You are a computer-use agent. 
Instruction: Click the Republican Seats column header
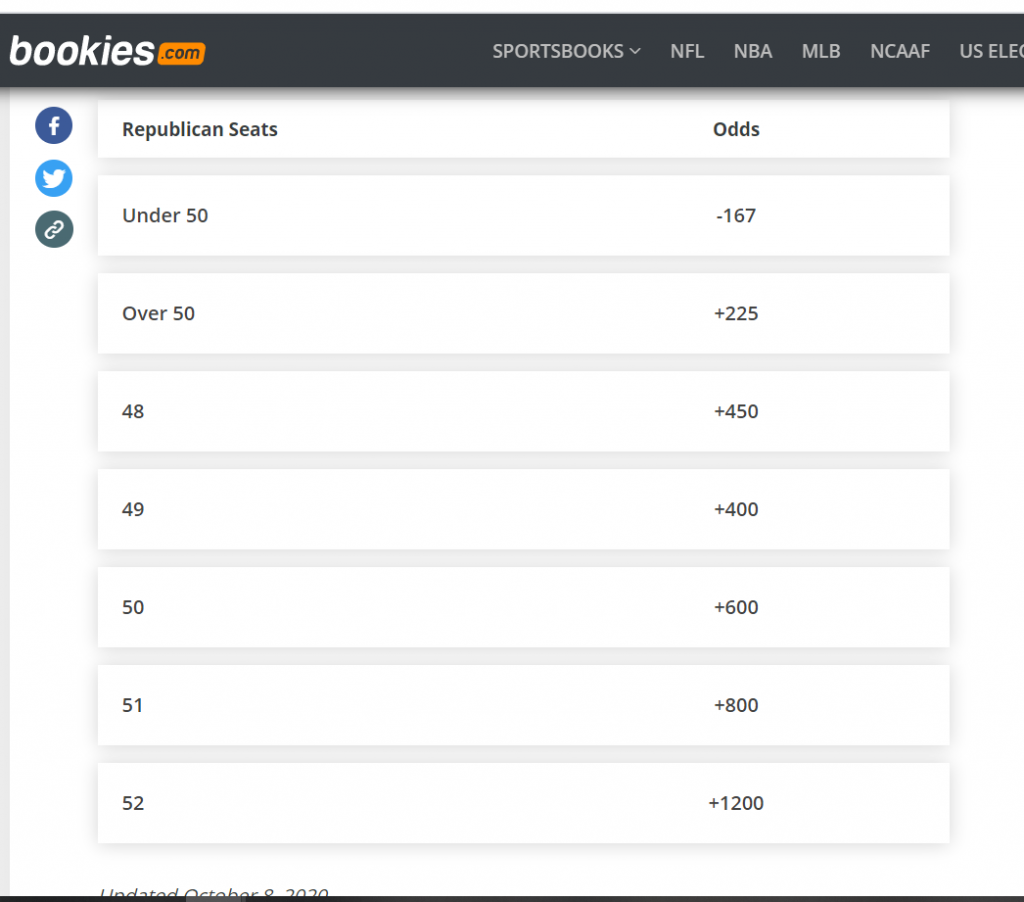point(200,129)
